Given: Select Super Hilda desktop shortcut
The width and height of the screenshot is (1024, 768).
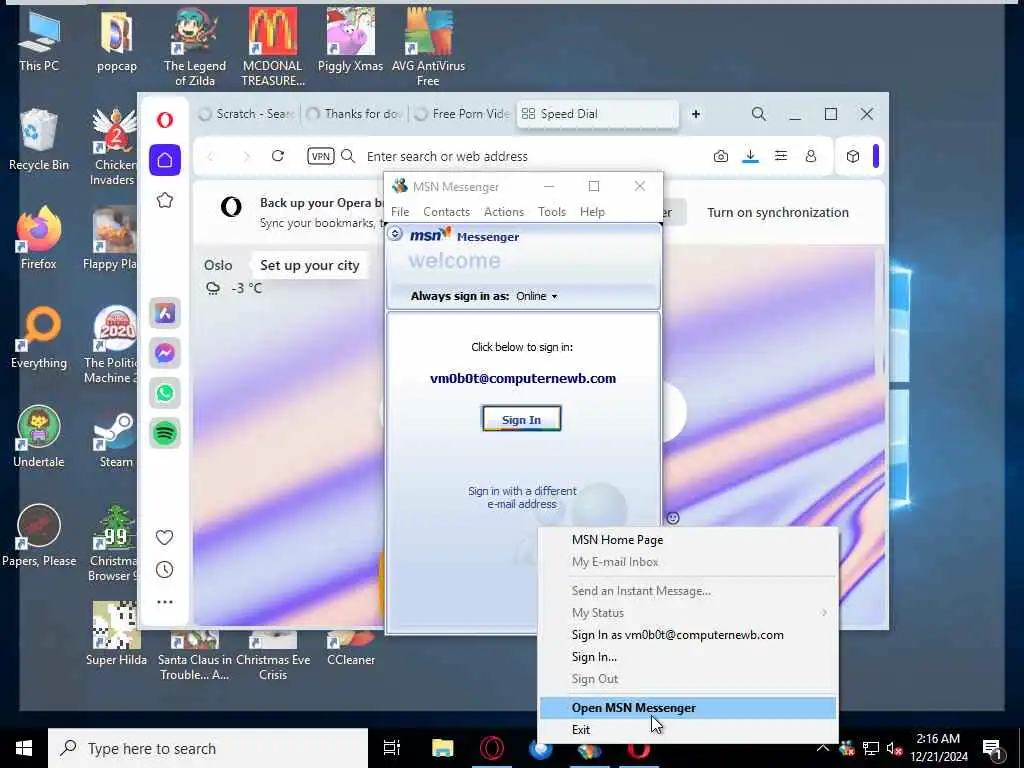Looking at the screenshot, I should (116, 633).
